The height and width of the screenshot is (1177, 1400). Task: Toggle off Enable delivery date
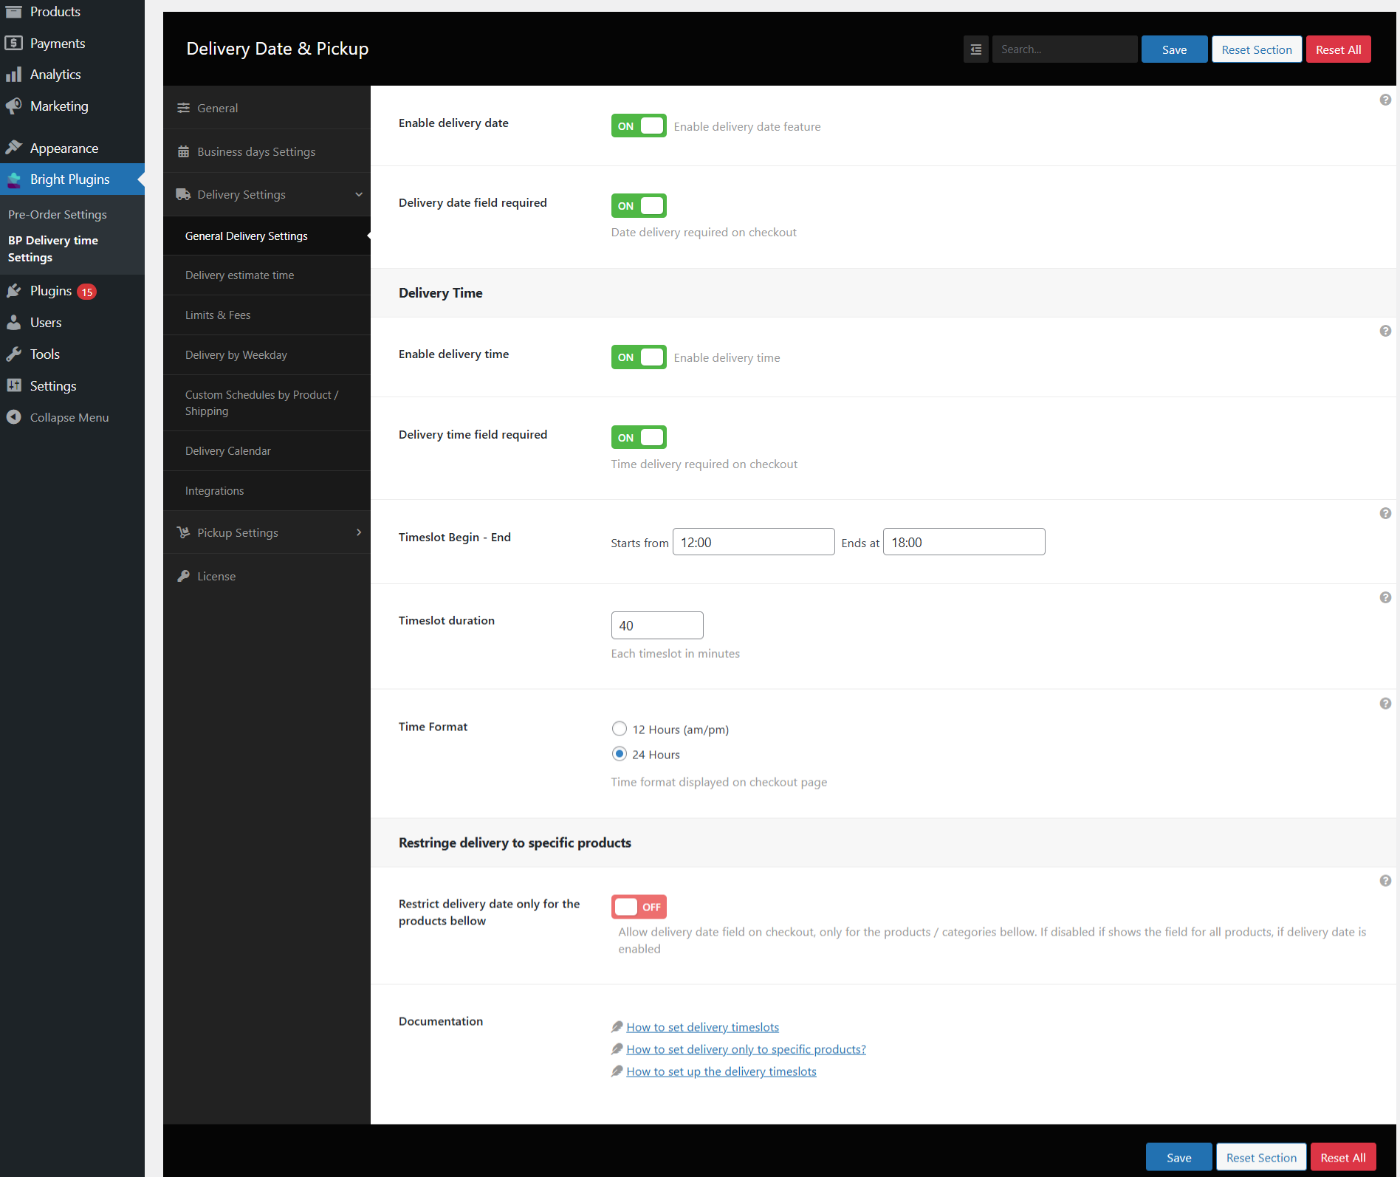pyautogui.click(x=638, y=125)
